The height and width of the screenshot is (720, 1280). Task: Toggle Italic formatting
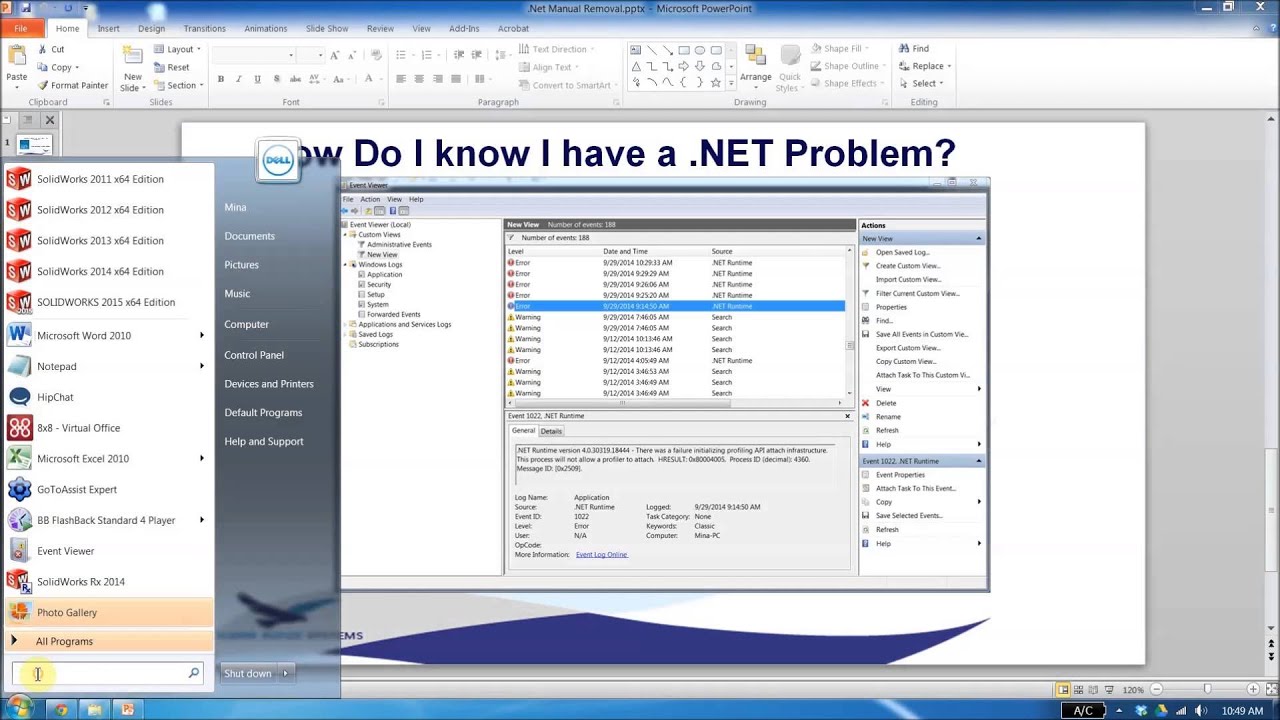pyautogui.click(x=239, y=79)
